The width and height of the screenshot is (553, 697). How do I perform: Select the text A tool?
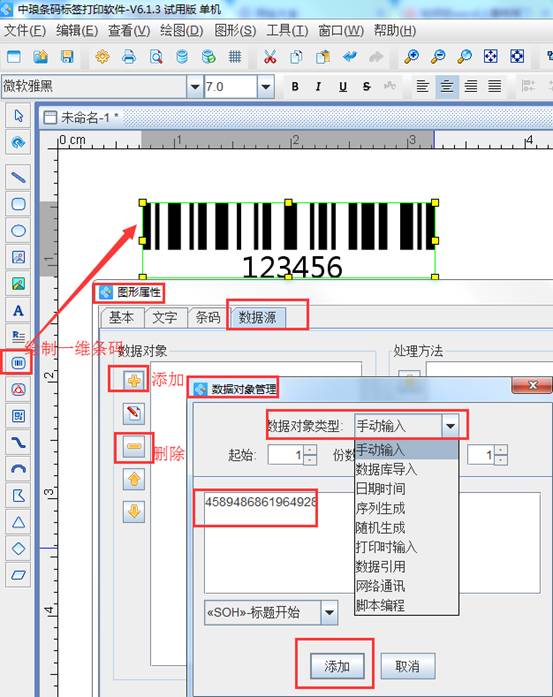click(x=18, y=311)
